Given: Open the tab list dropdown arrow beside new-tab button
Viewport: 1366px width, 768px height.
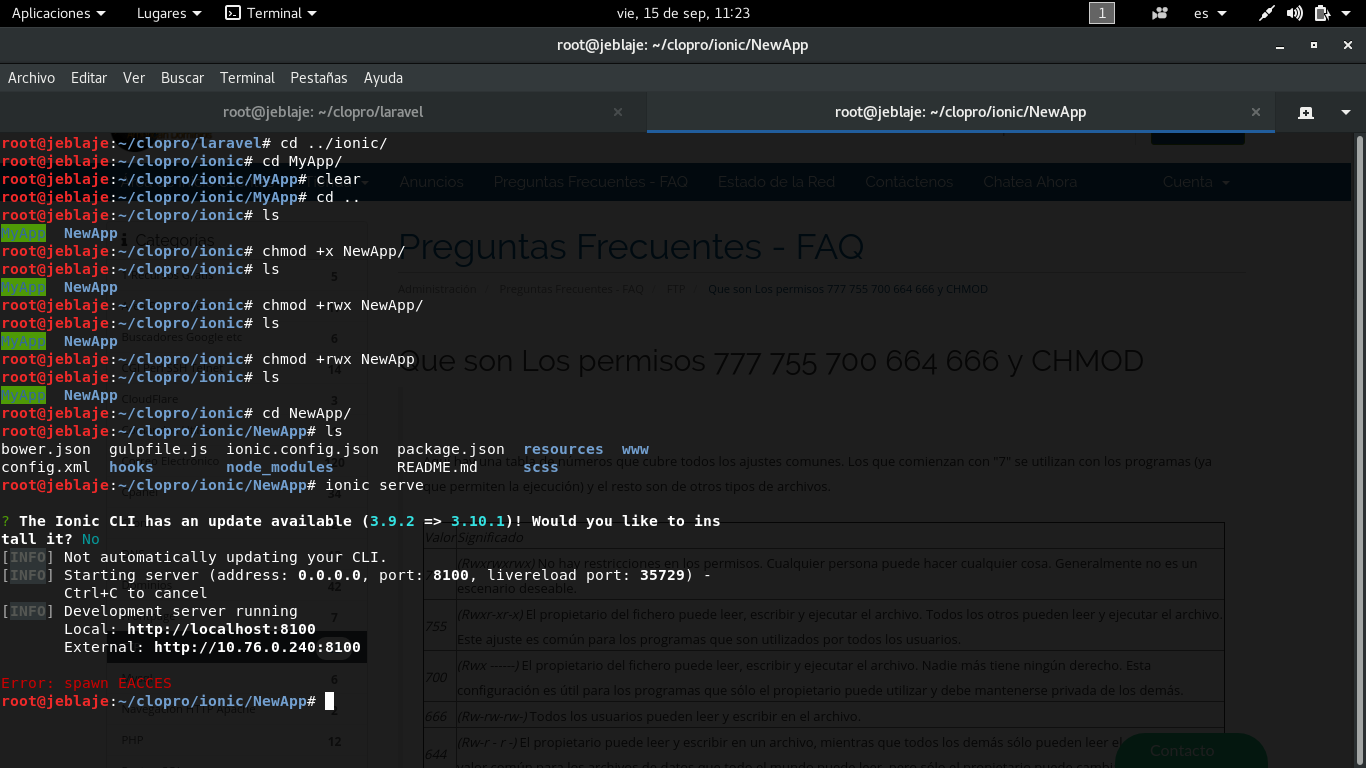Looking at the screenshot, I should tap(1346, 112).
